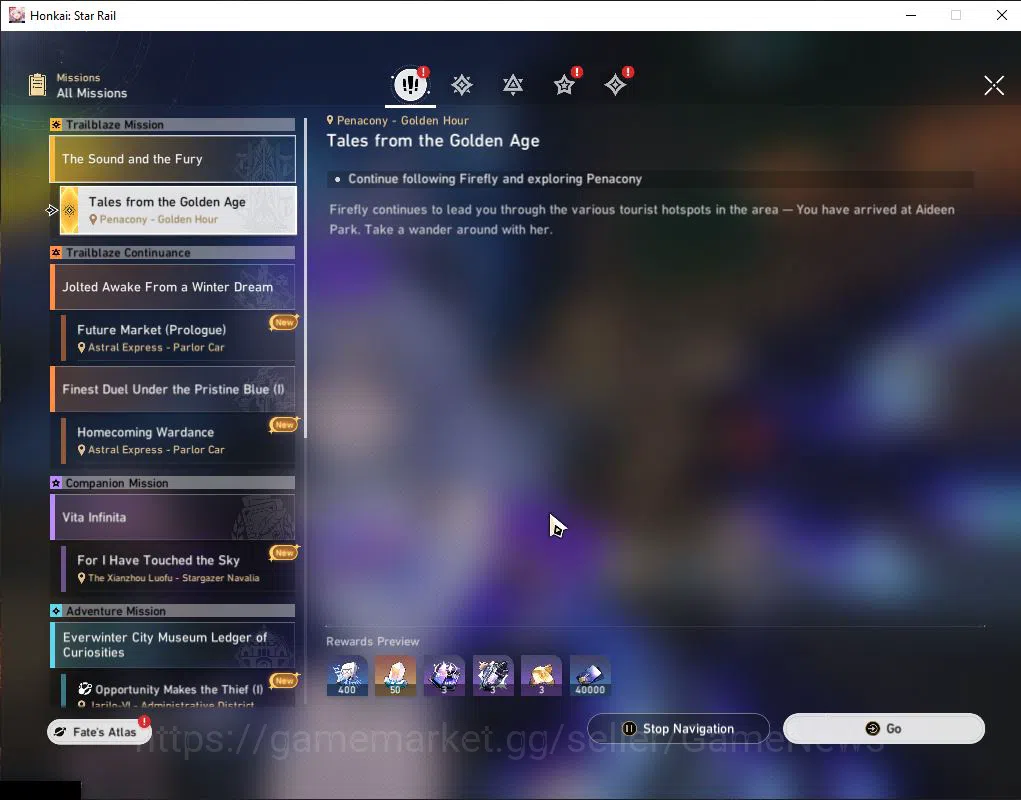View the 50 Stellar Jade reward
The image size is (1021, 800).
point(395,676)
